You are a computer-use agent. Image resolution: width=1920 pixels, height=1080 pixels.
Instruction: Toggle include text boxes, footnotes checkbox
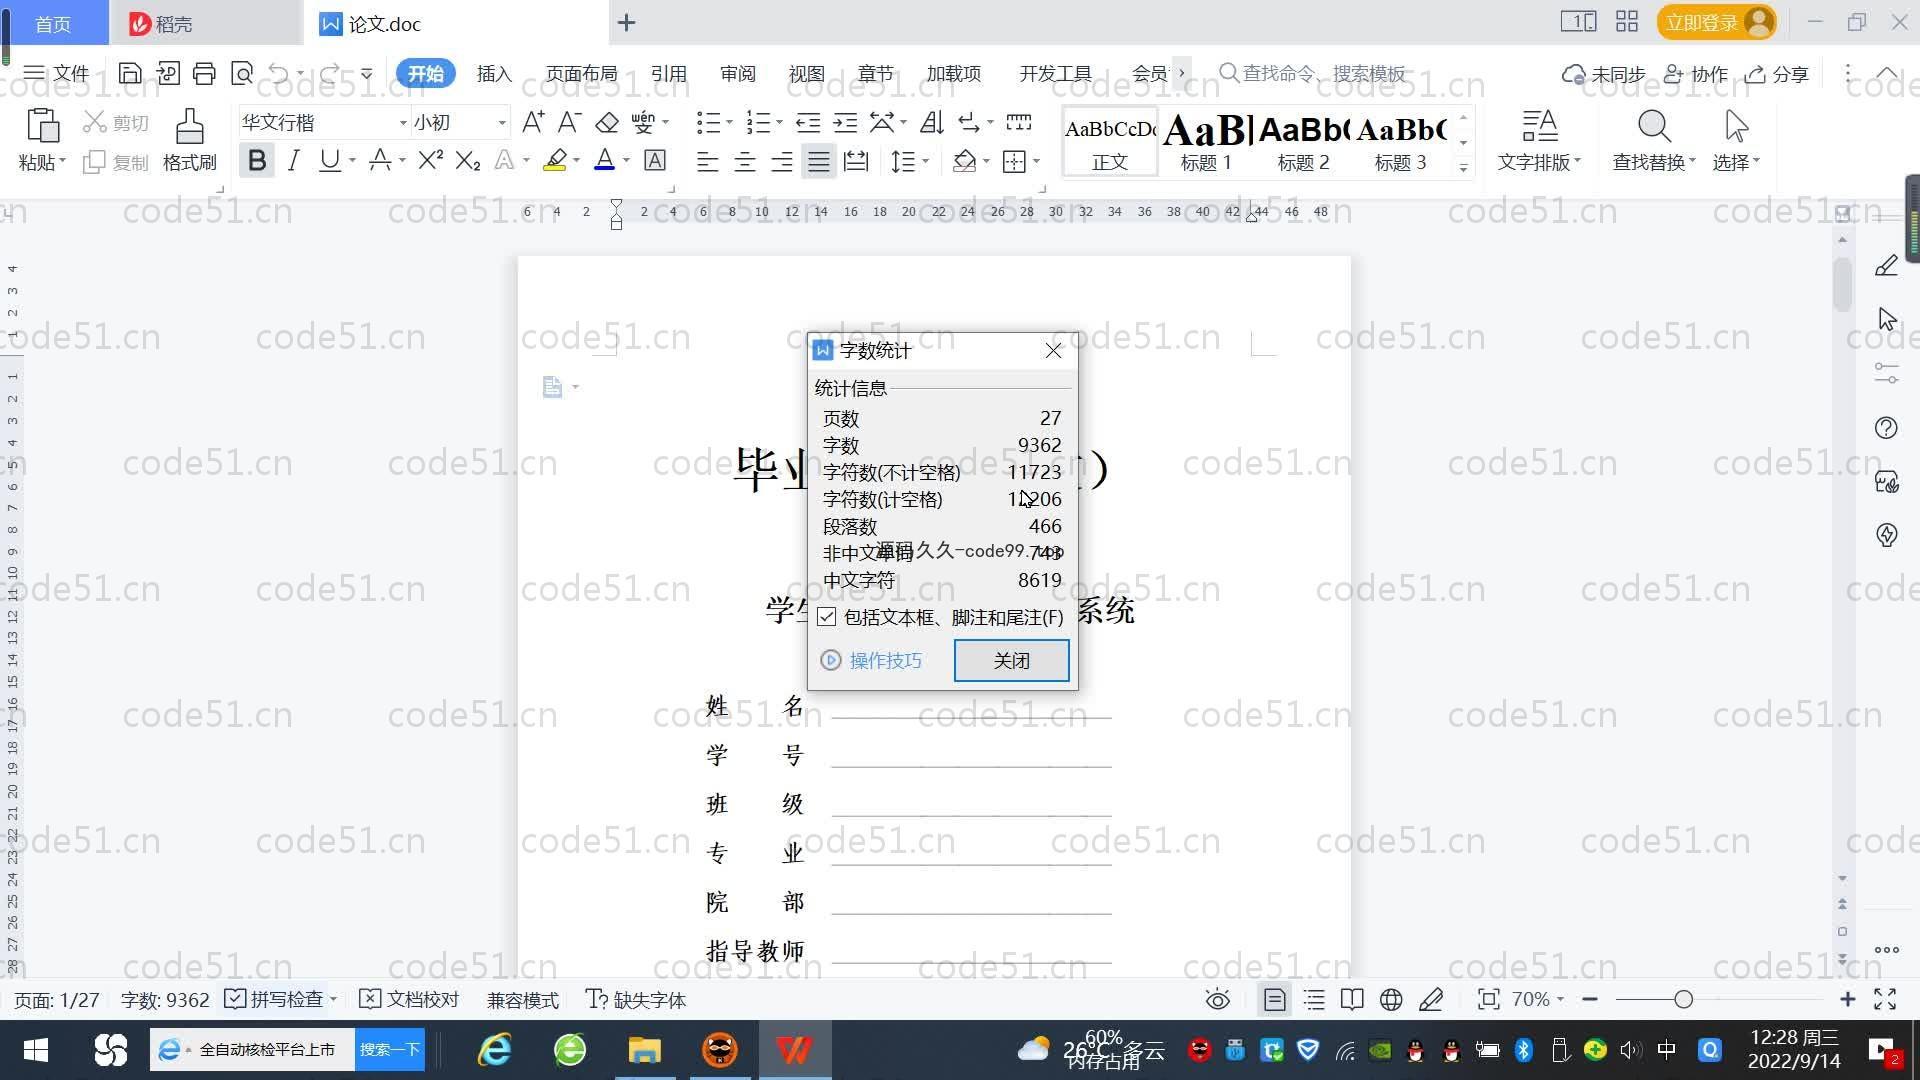pos(827,617)
